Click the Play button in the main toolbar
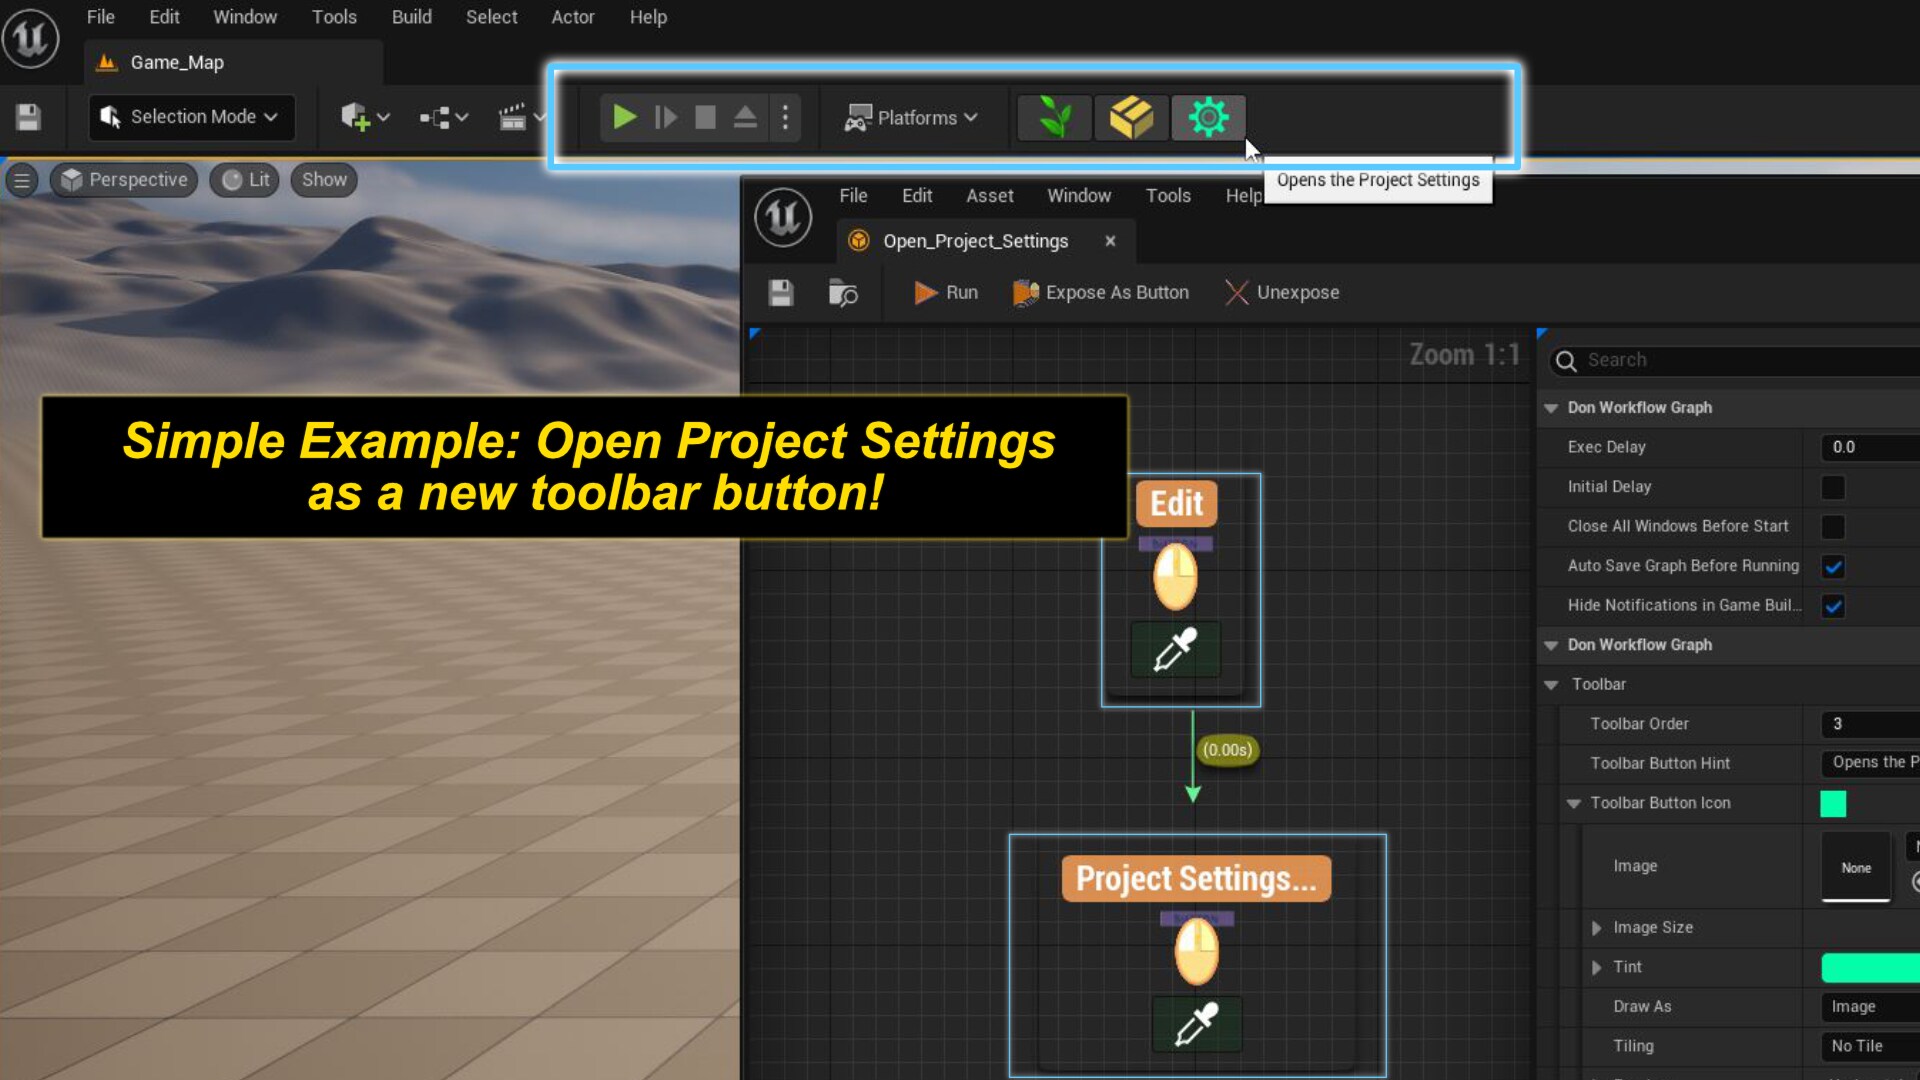The image size is (1920, 1080). click(623, 117)
